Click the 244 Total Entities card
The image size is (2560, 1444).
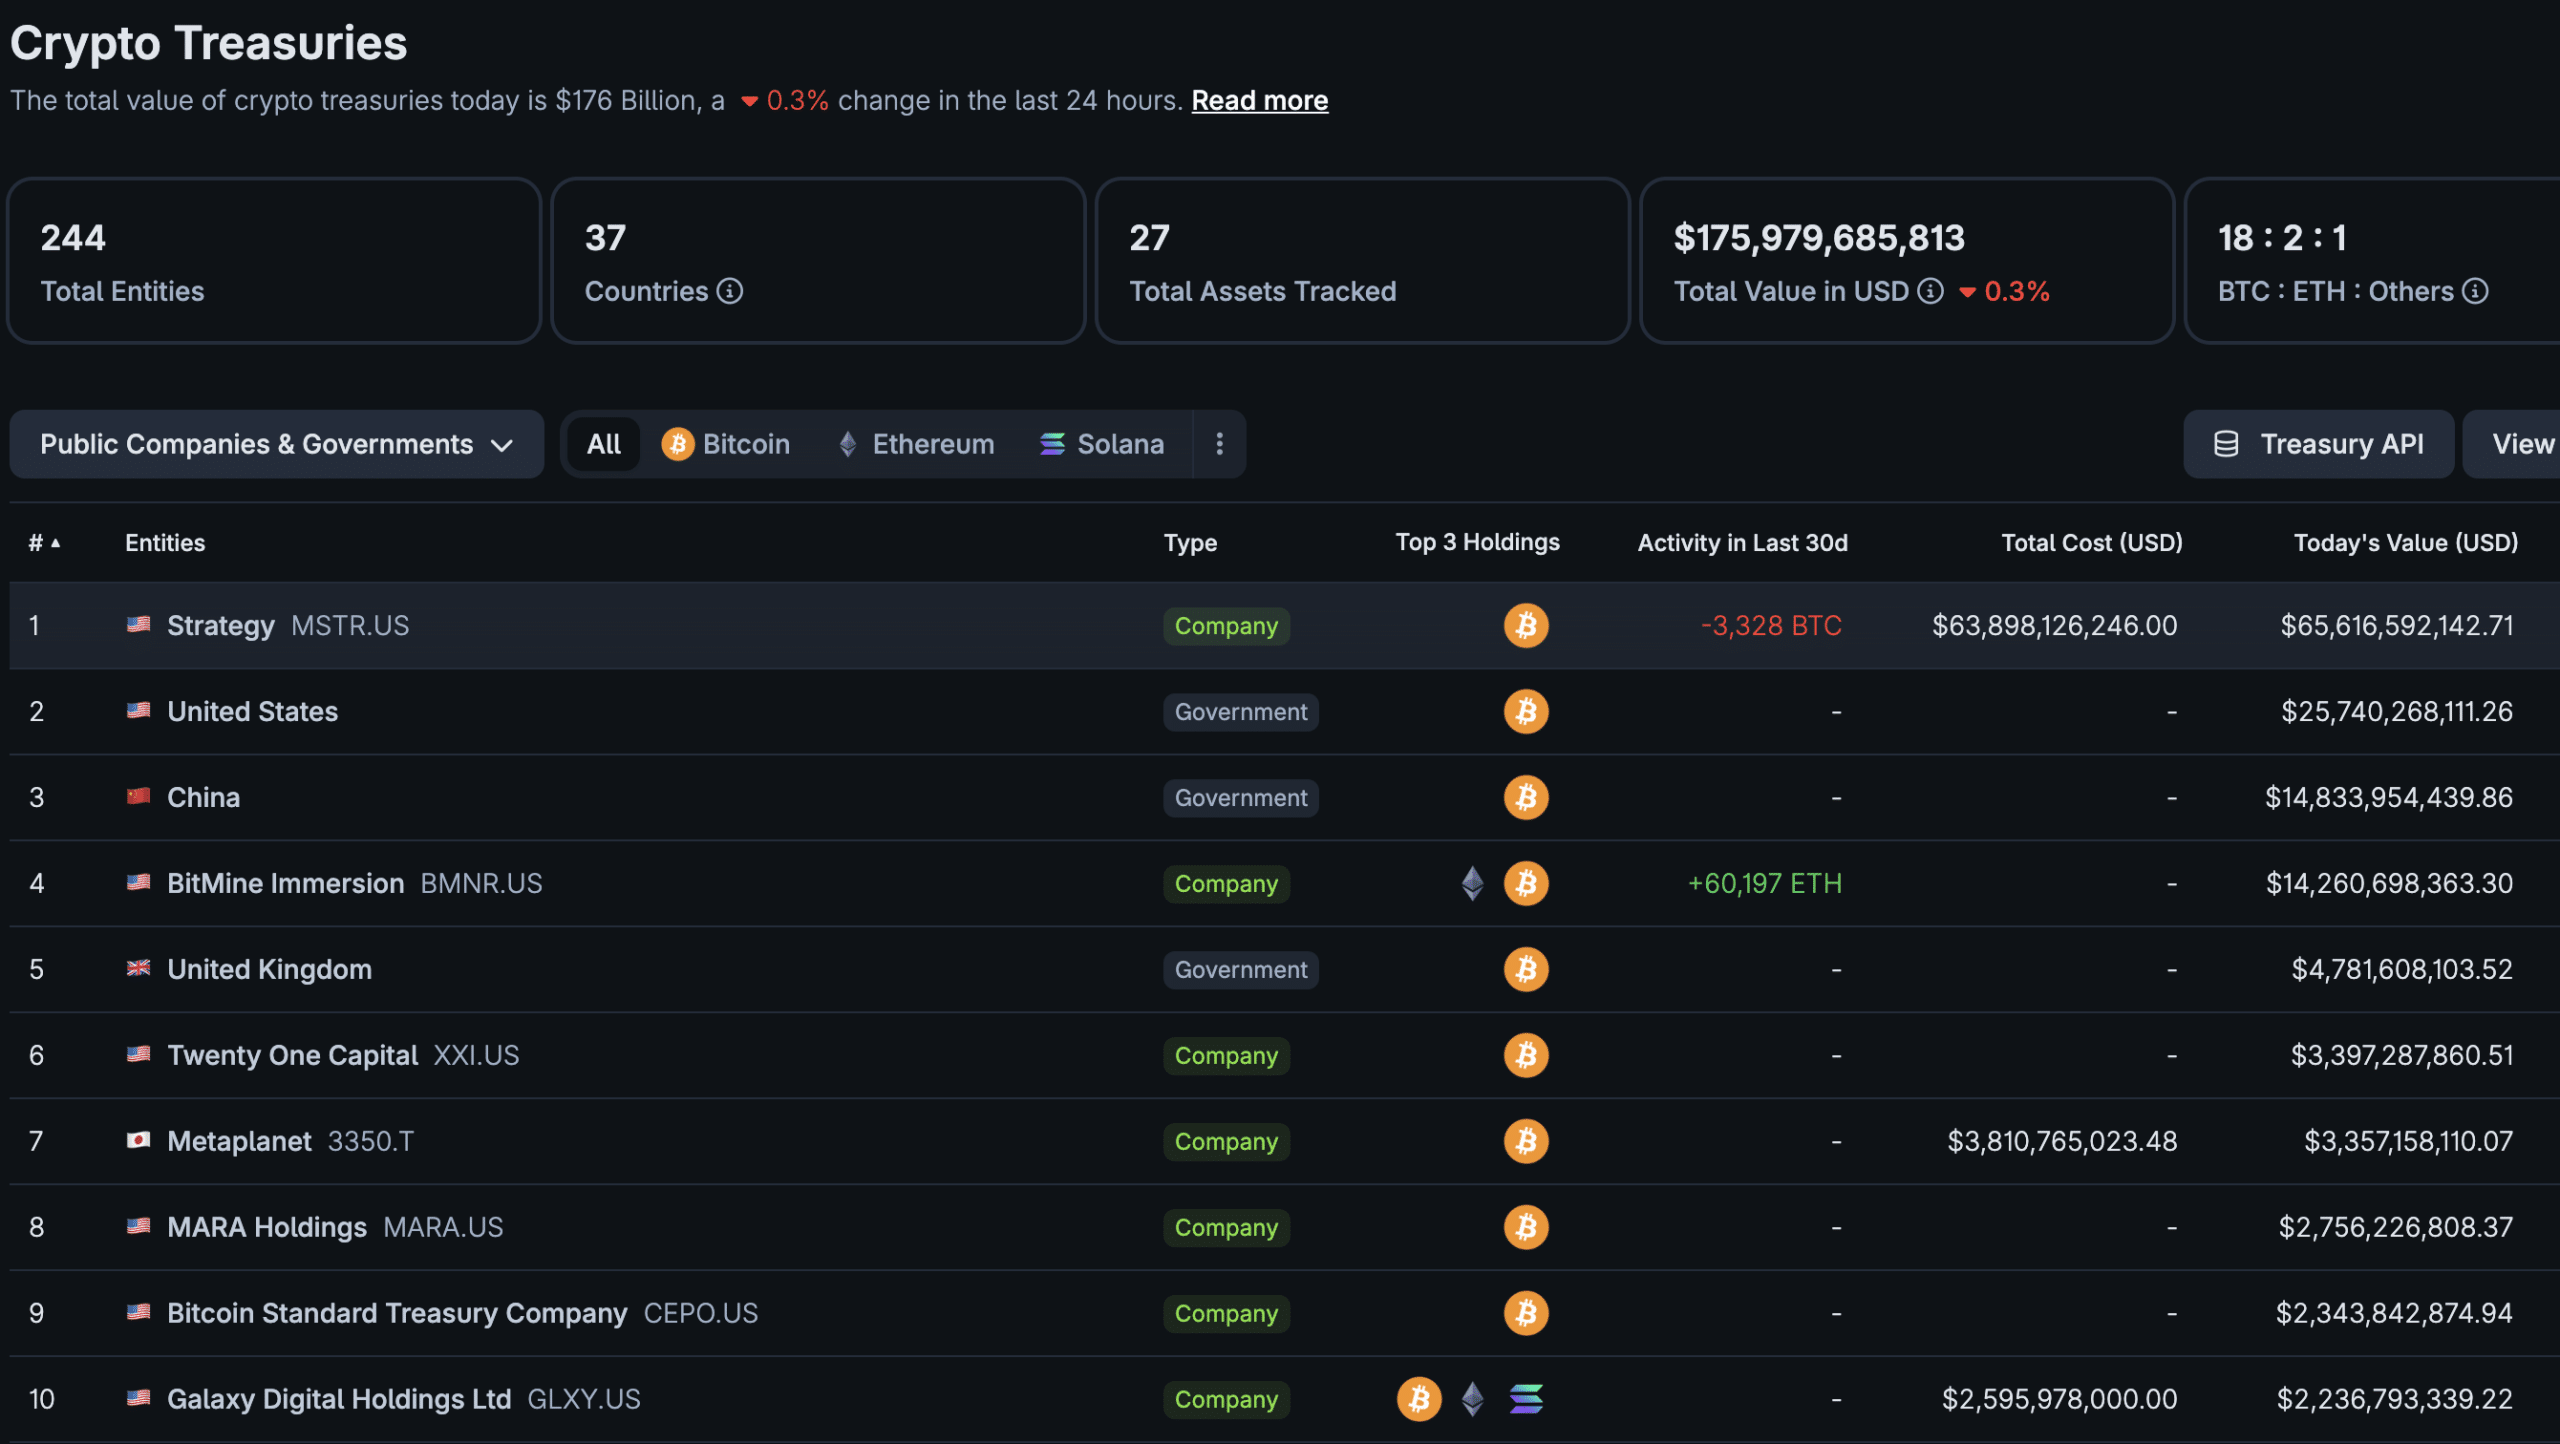tap(274, 261)
